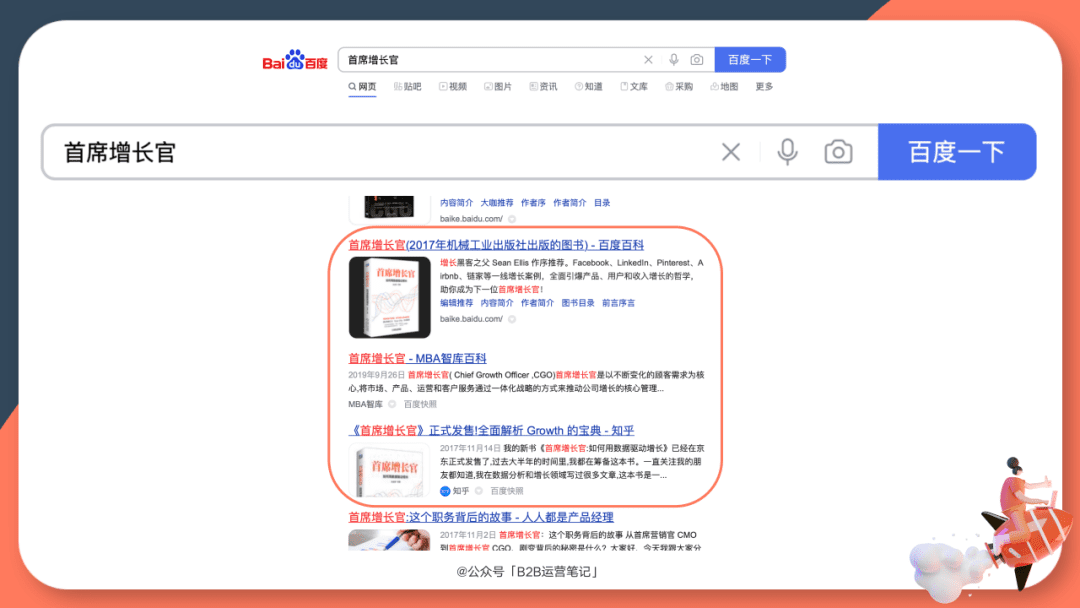Start voice search from small top search box

[x=674, y=60]
